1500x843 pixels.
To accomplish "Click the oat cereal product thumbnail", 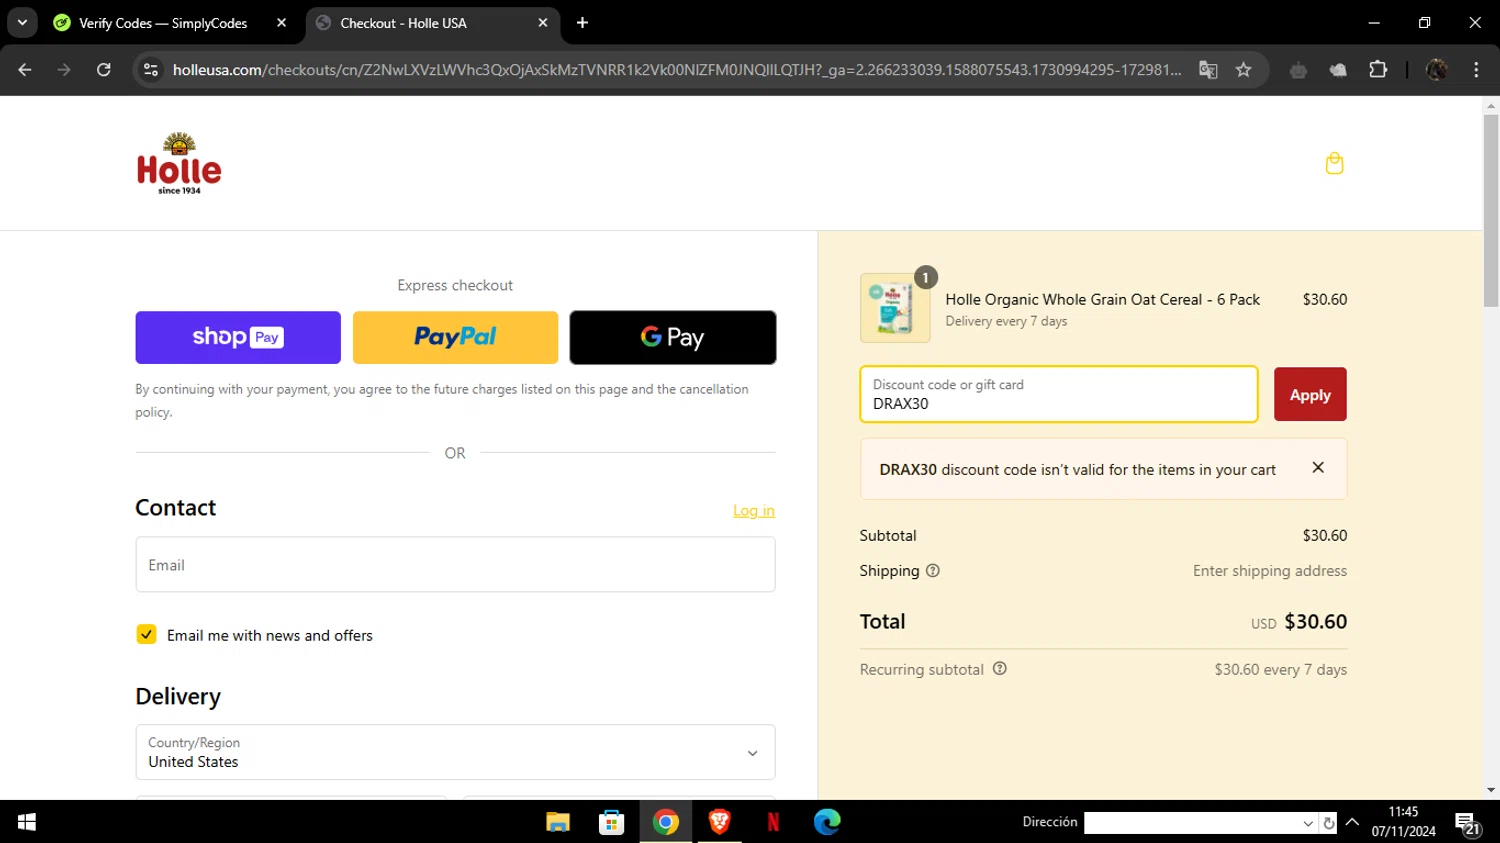I will click(895, 308).
